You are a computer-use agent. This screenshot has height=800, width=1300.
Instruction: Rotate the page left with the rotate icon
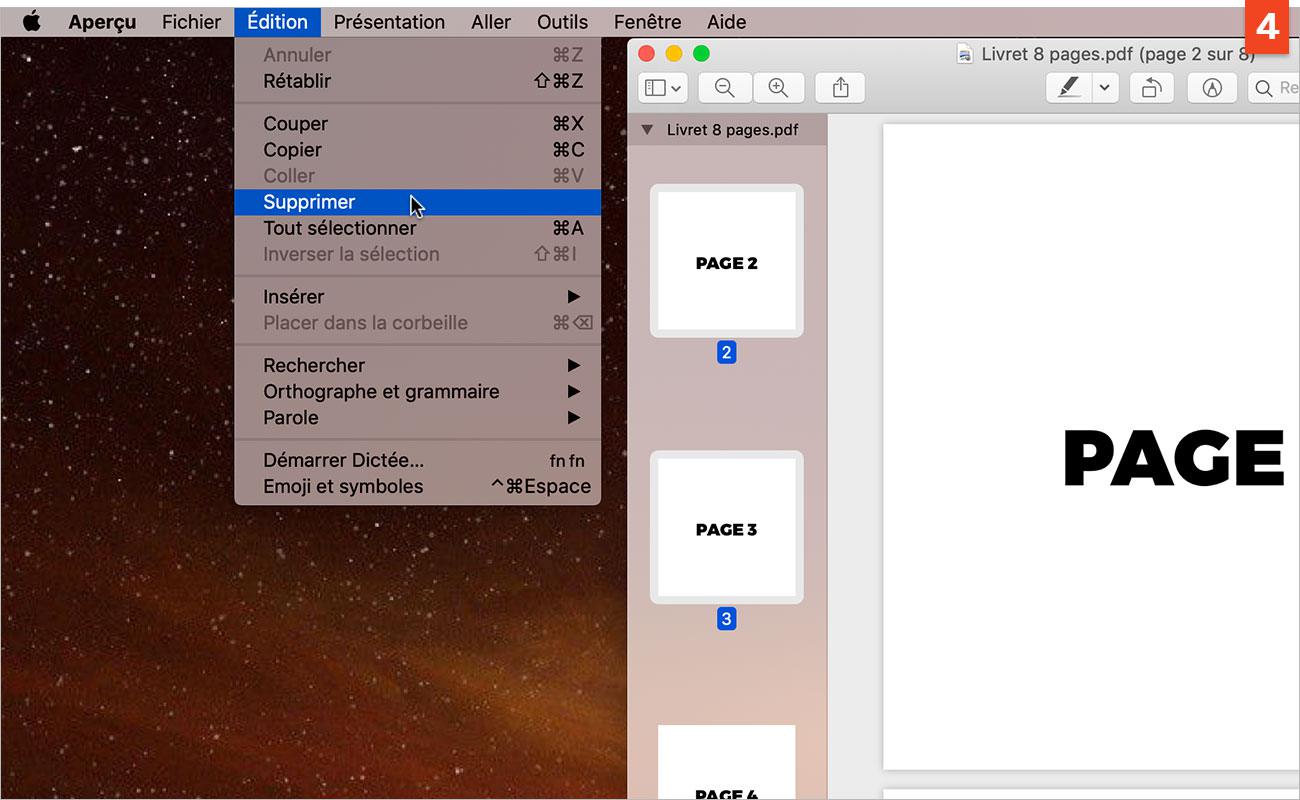pos(1151,88)
